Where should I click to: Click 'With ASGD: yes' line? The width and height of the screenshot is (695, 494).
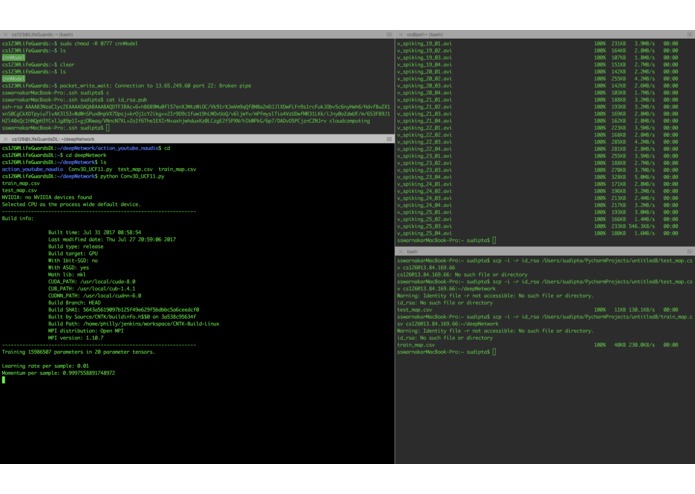[x=68, y=268]
